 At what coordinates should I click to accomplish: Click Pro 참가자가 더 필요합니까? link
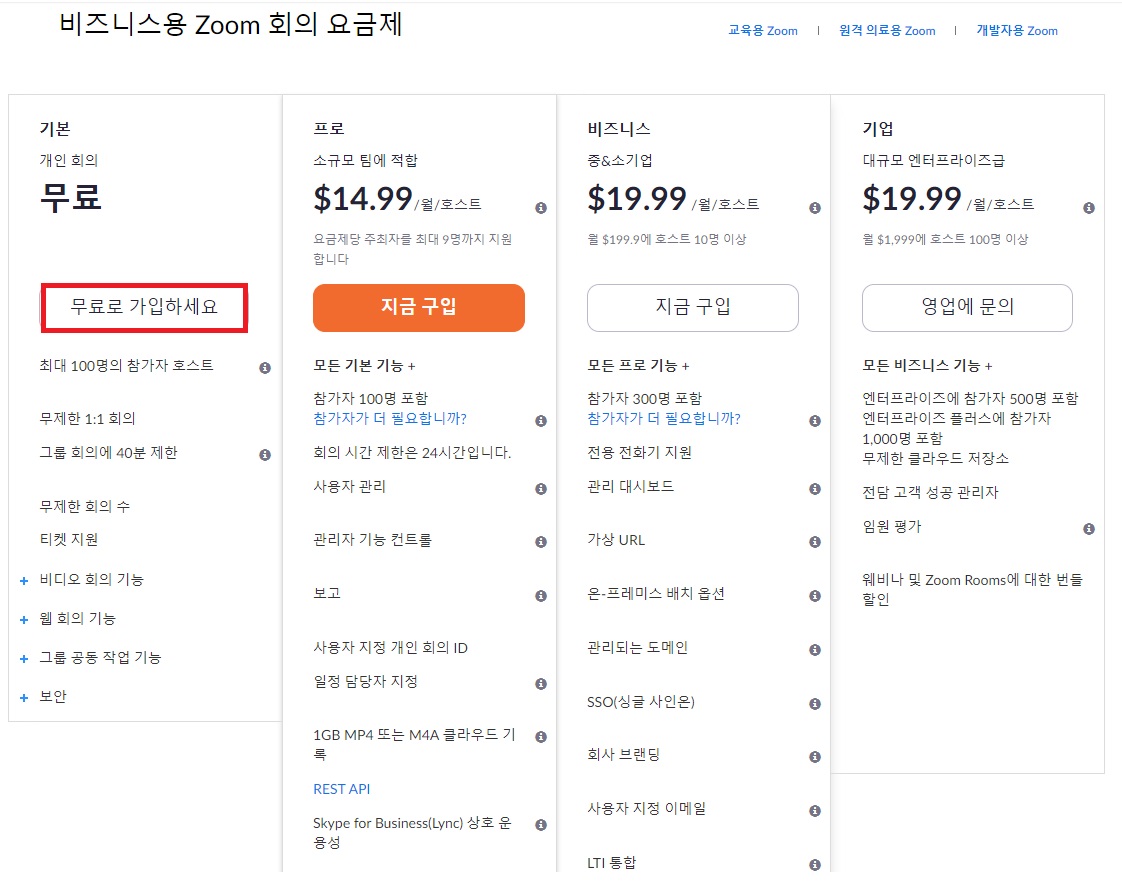390,419
